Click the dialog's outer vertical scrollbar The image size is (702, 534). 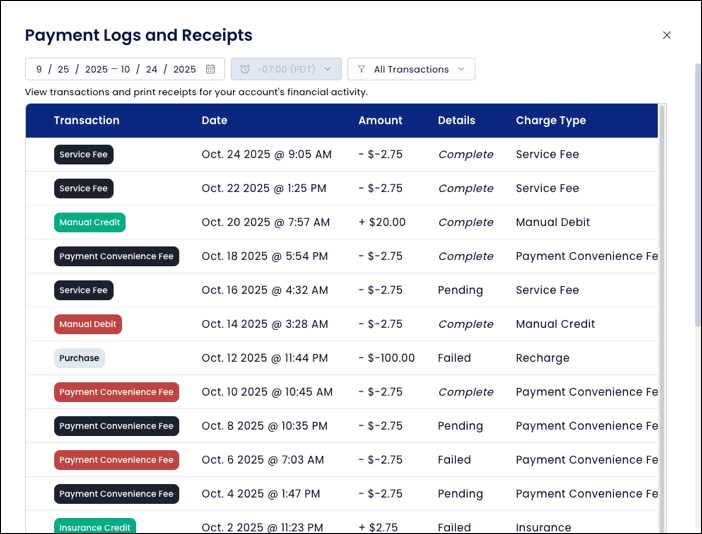coord(698,195)
